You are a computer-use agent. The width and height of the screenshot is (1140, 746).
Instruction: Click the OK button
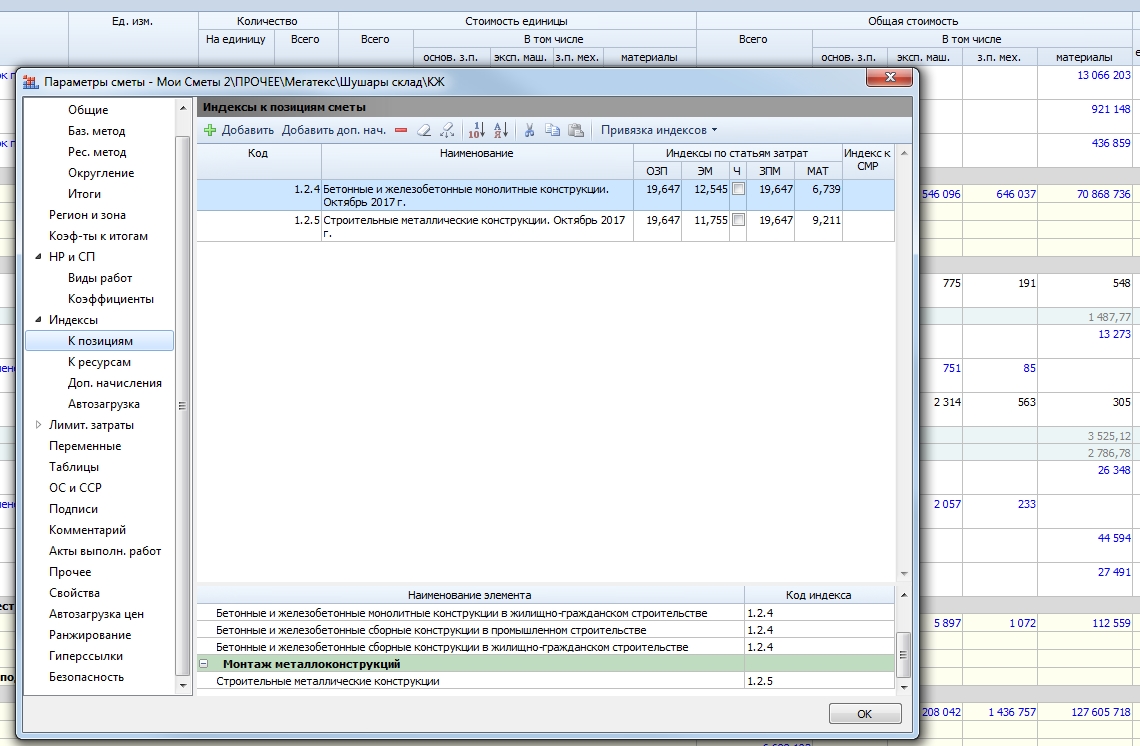(864, 714)
